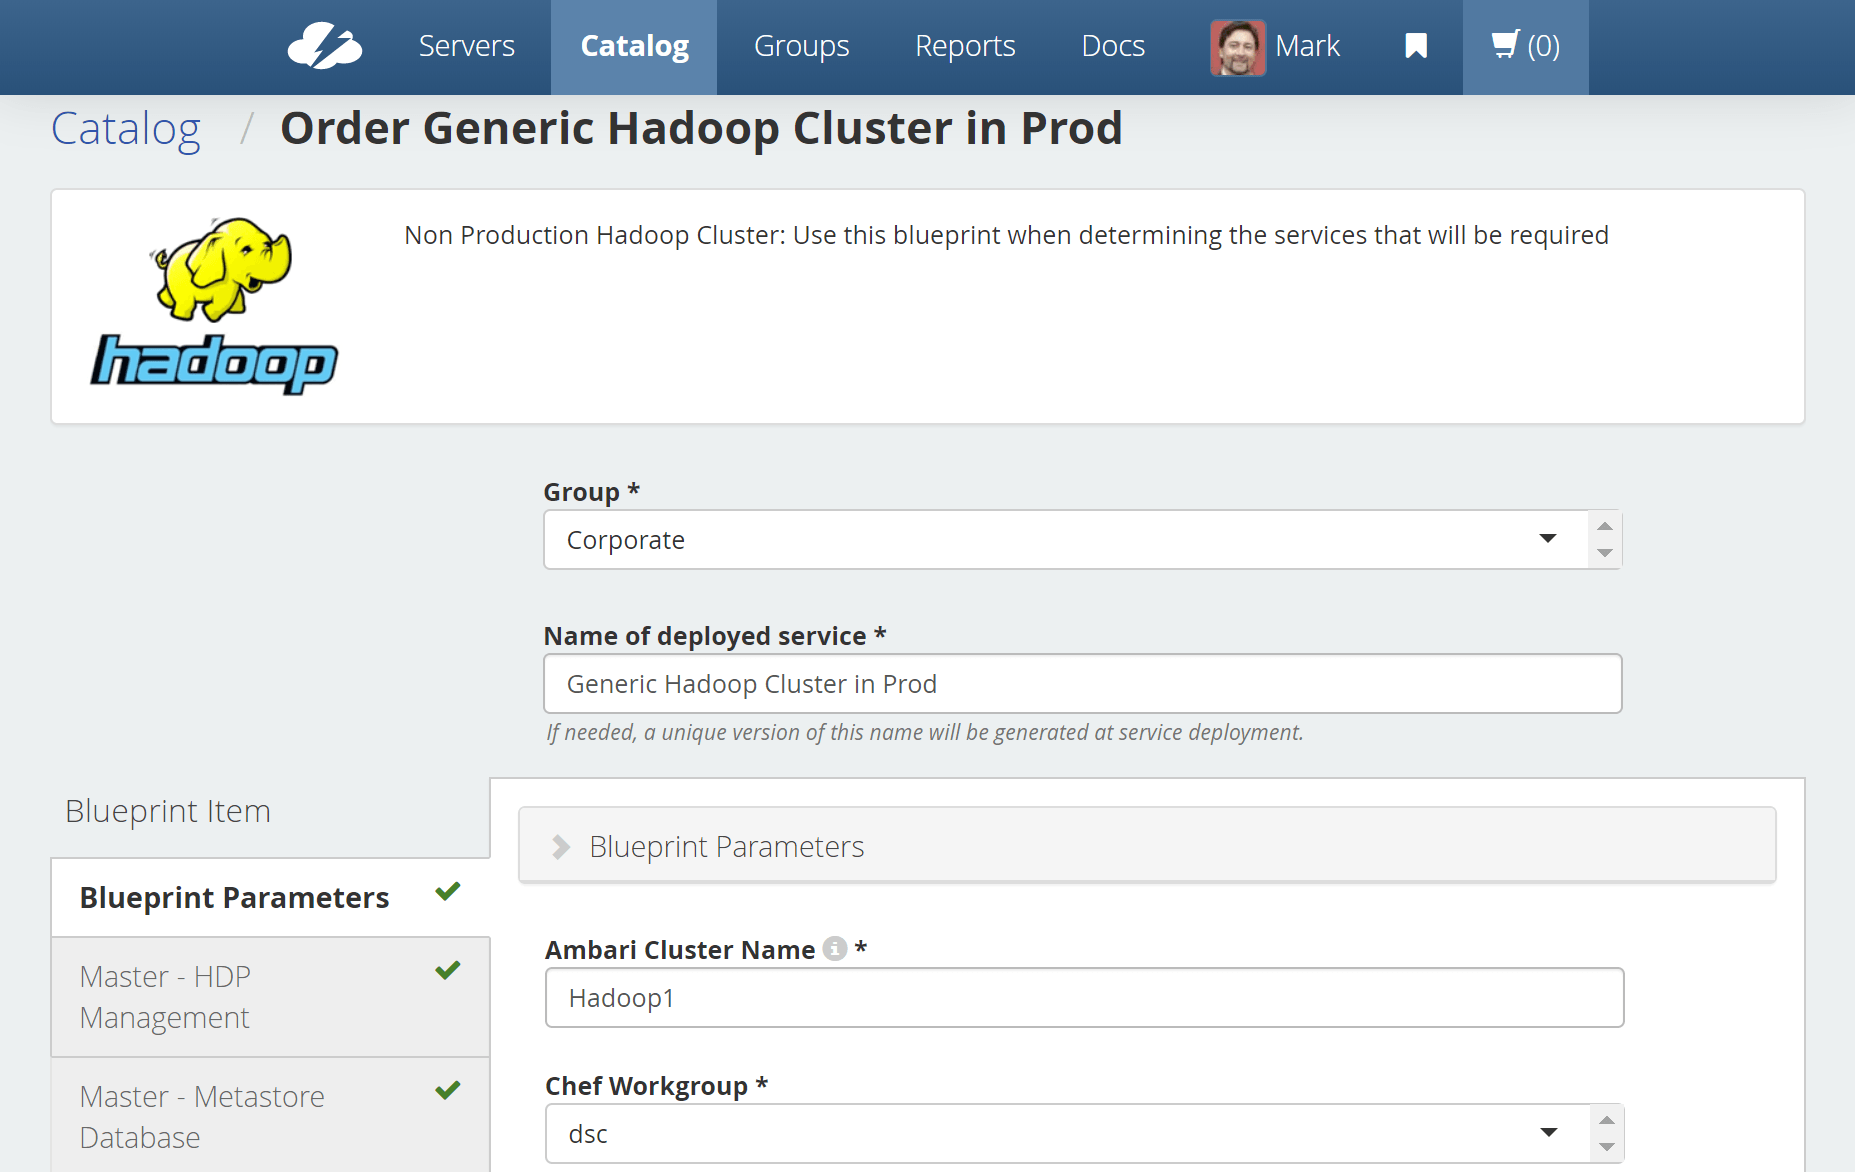Click the checkmark next to Master - Metastore Database
Screen dimensions: 1855x1172
(x=448, y=1090)
